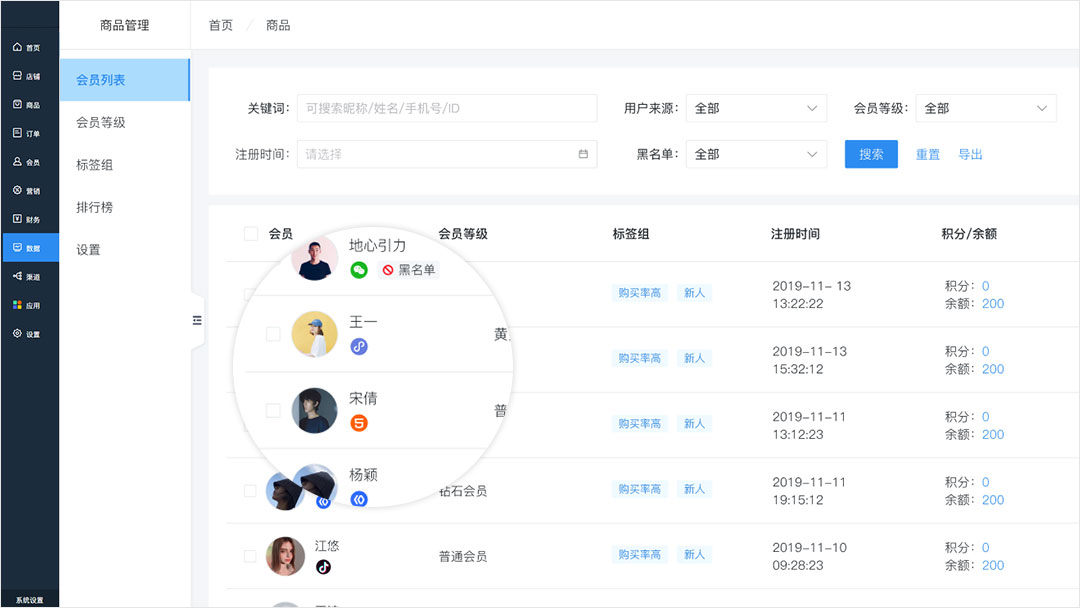Open the 订单 section in the sidebar
The height and width of the screenshot is (608, 1080).
click(26, 133)
